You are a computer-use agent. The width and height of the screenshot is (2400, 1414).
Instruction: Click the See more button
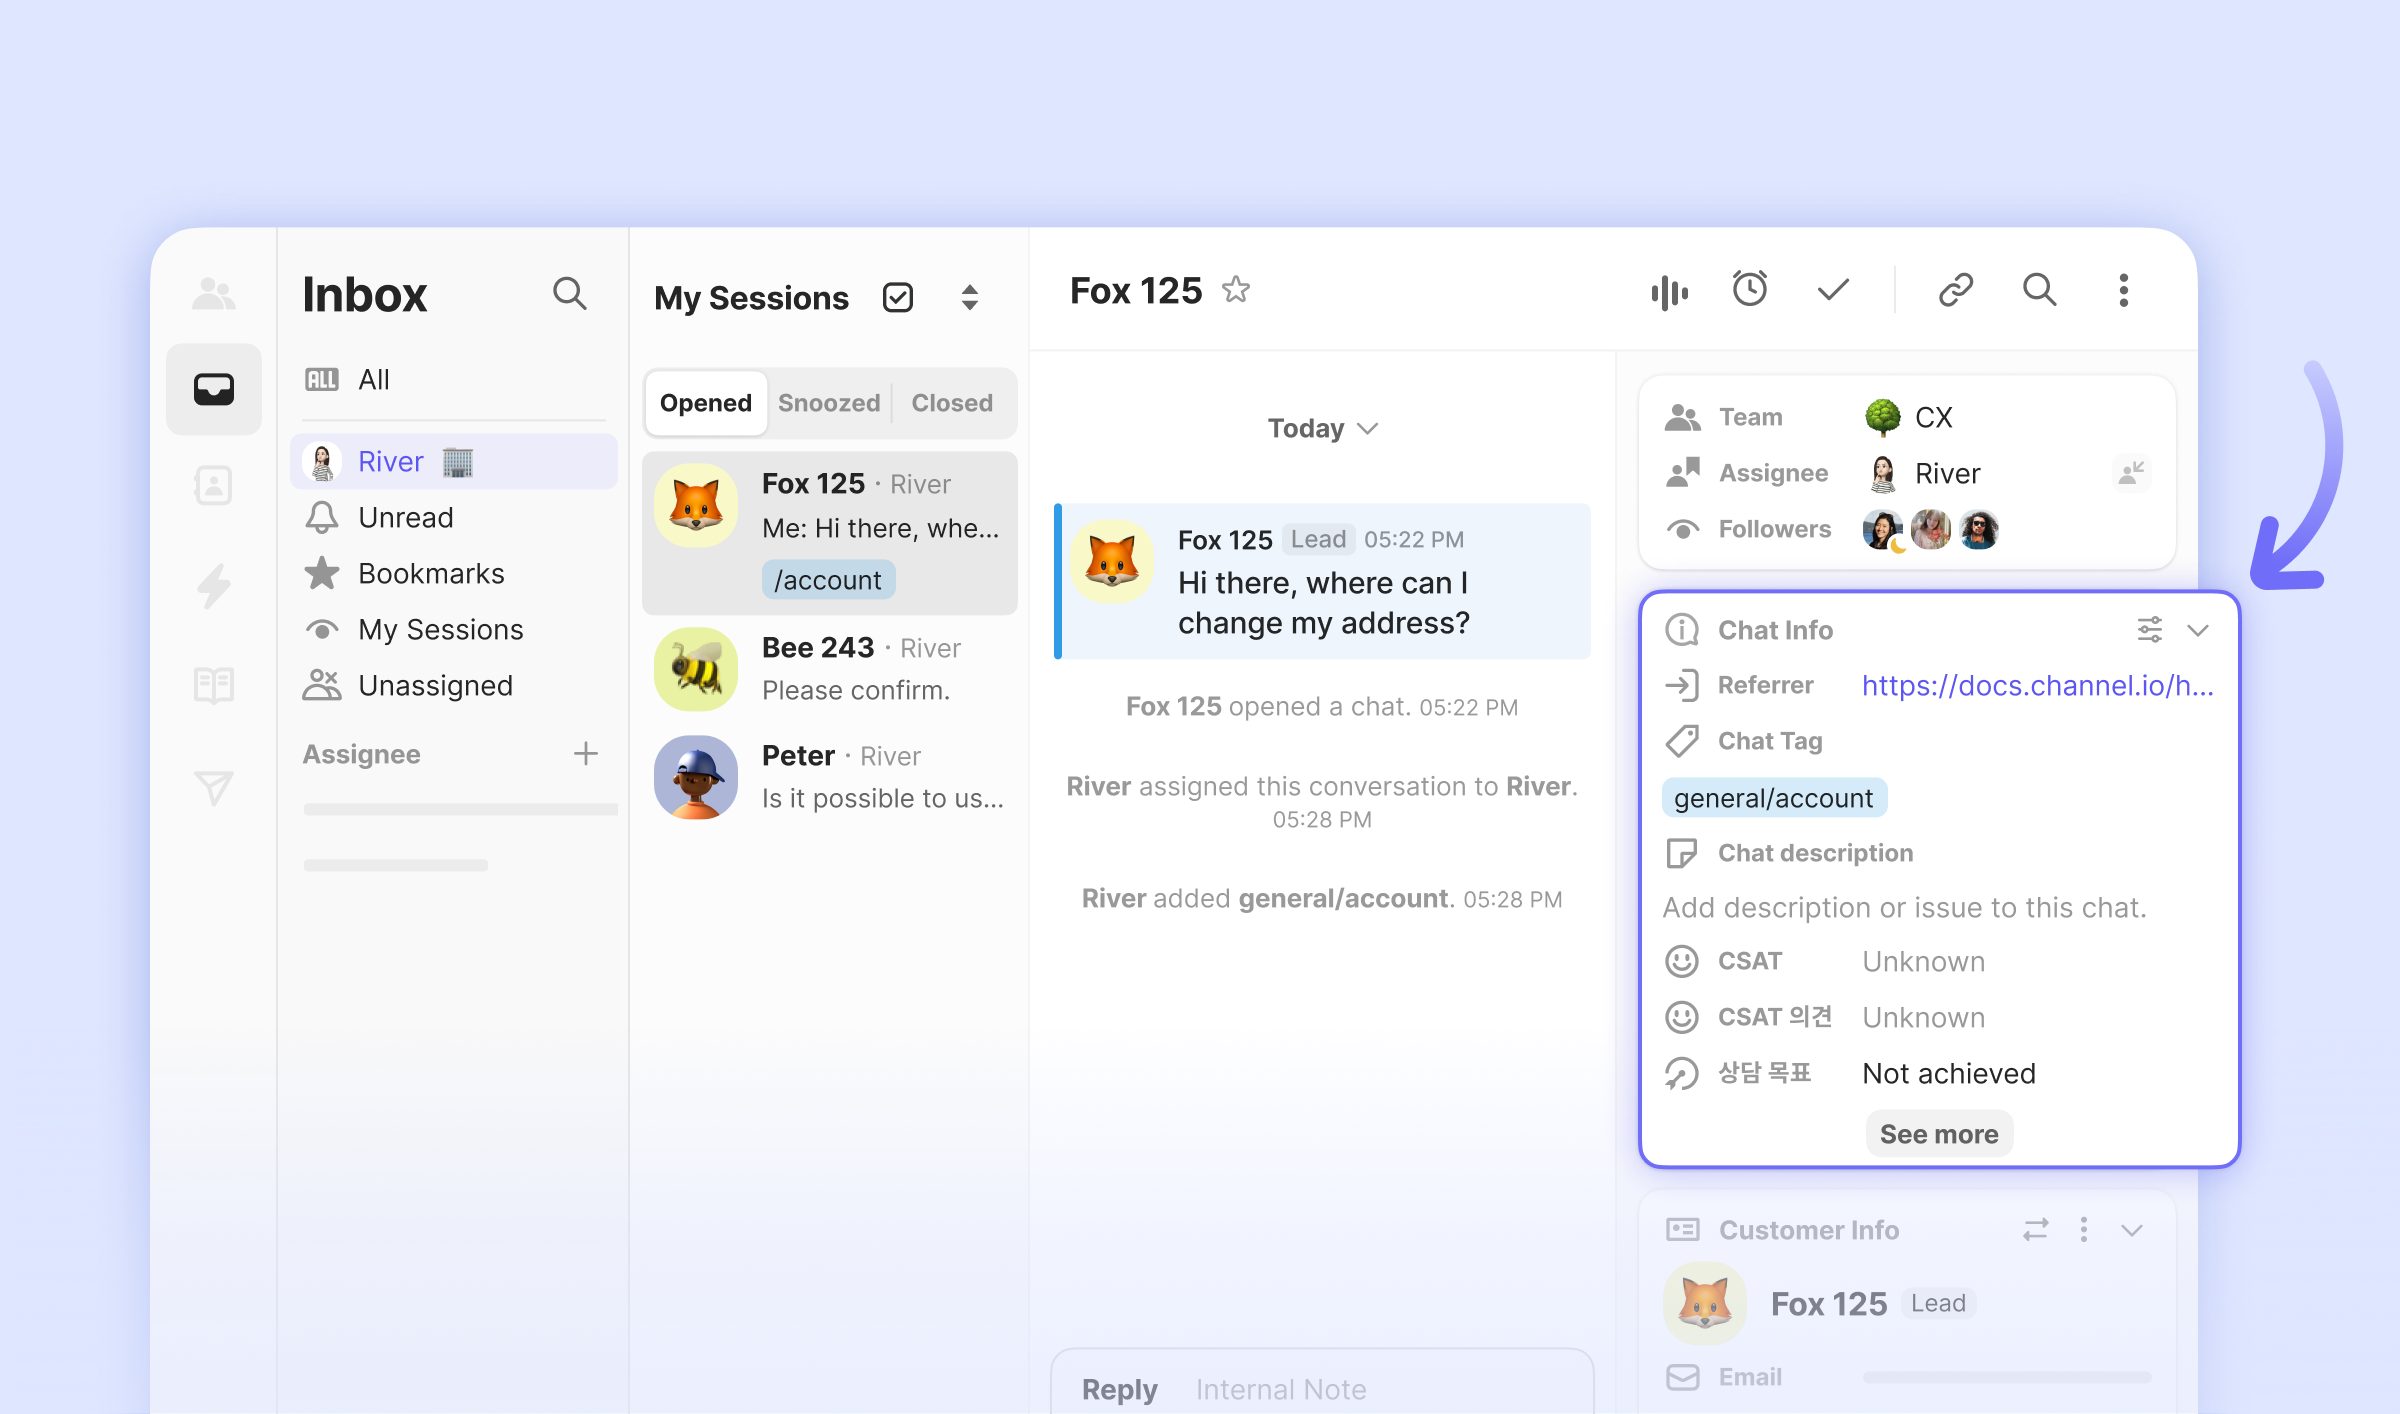tap(1938, 1134)
